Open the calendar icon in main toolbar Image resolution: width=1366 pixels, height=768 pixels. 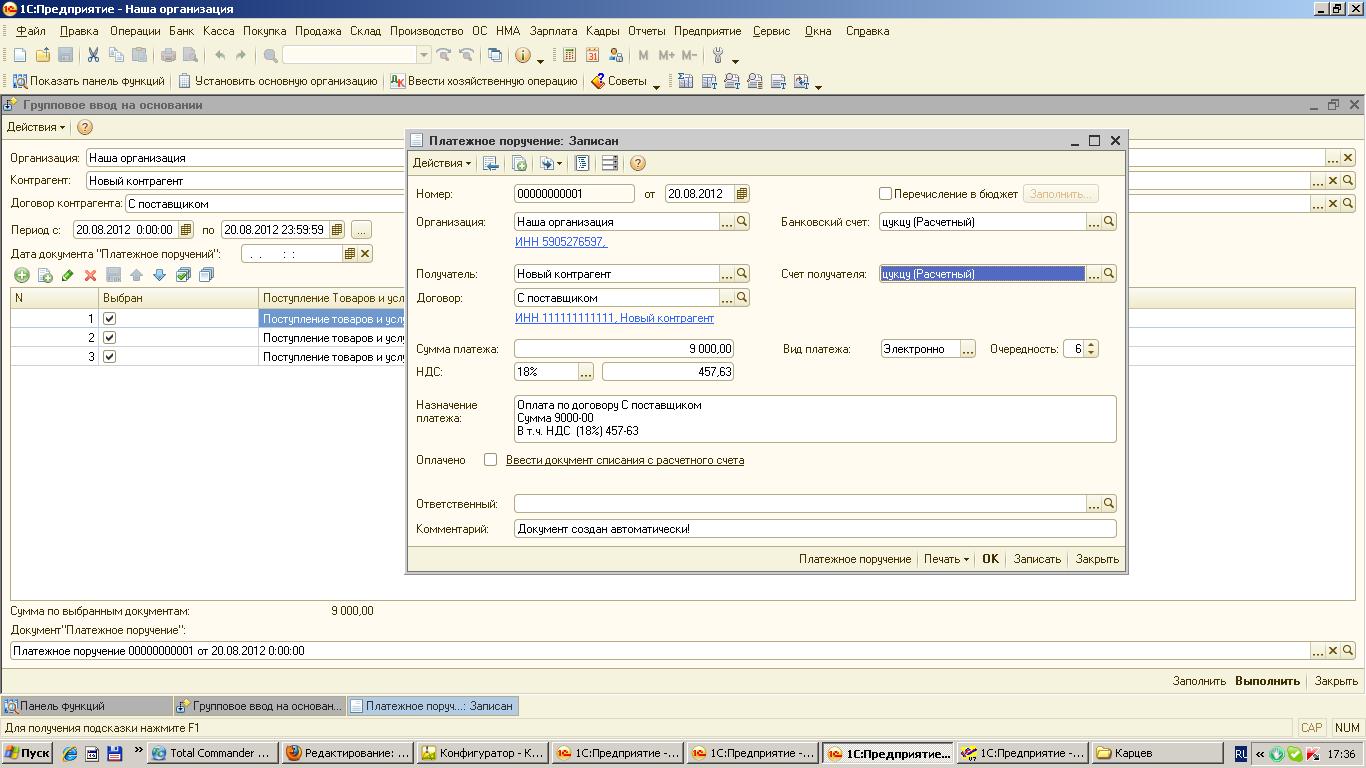pyautogui.click(x=592, y=55)
